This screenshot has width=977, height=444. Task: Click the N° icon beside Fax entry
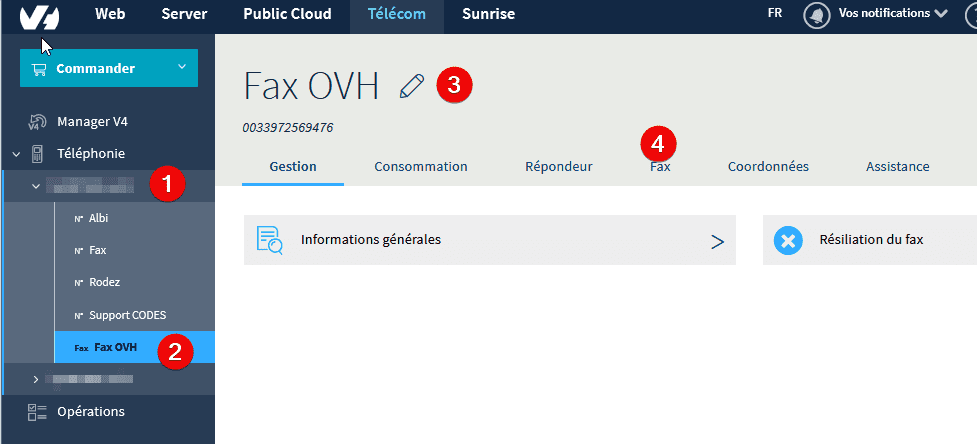79,251
